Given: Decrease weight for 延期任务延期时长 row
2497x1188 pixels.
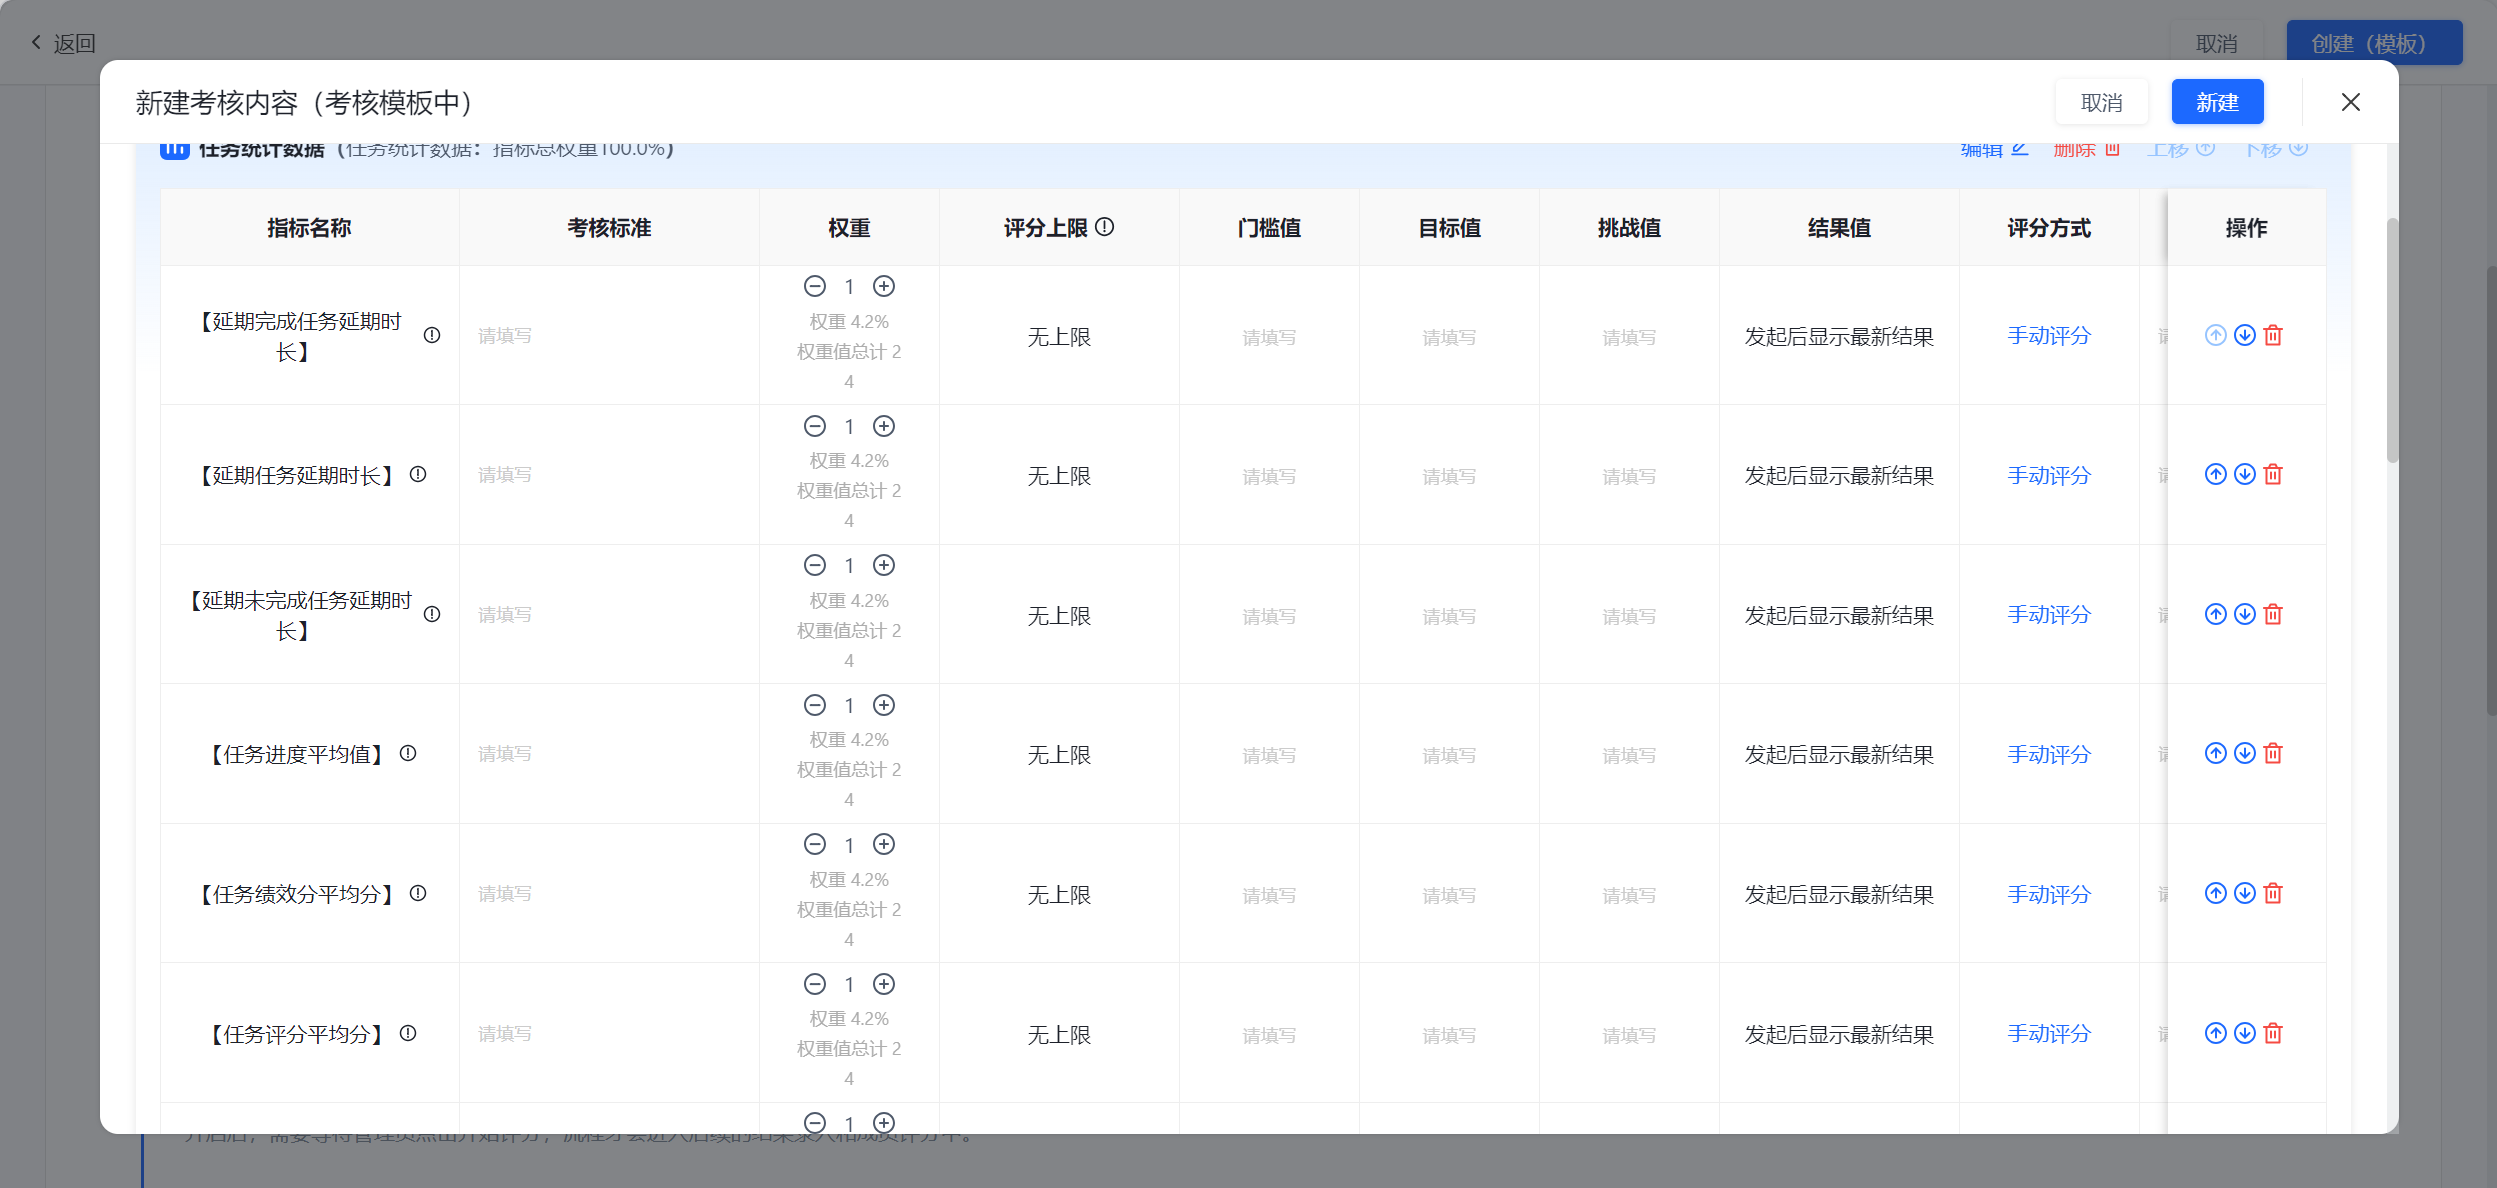Looking at the screenshot, I should [815, 427].
